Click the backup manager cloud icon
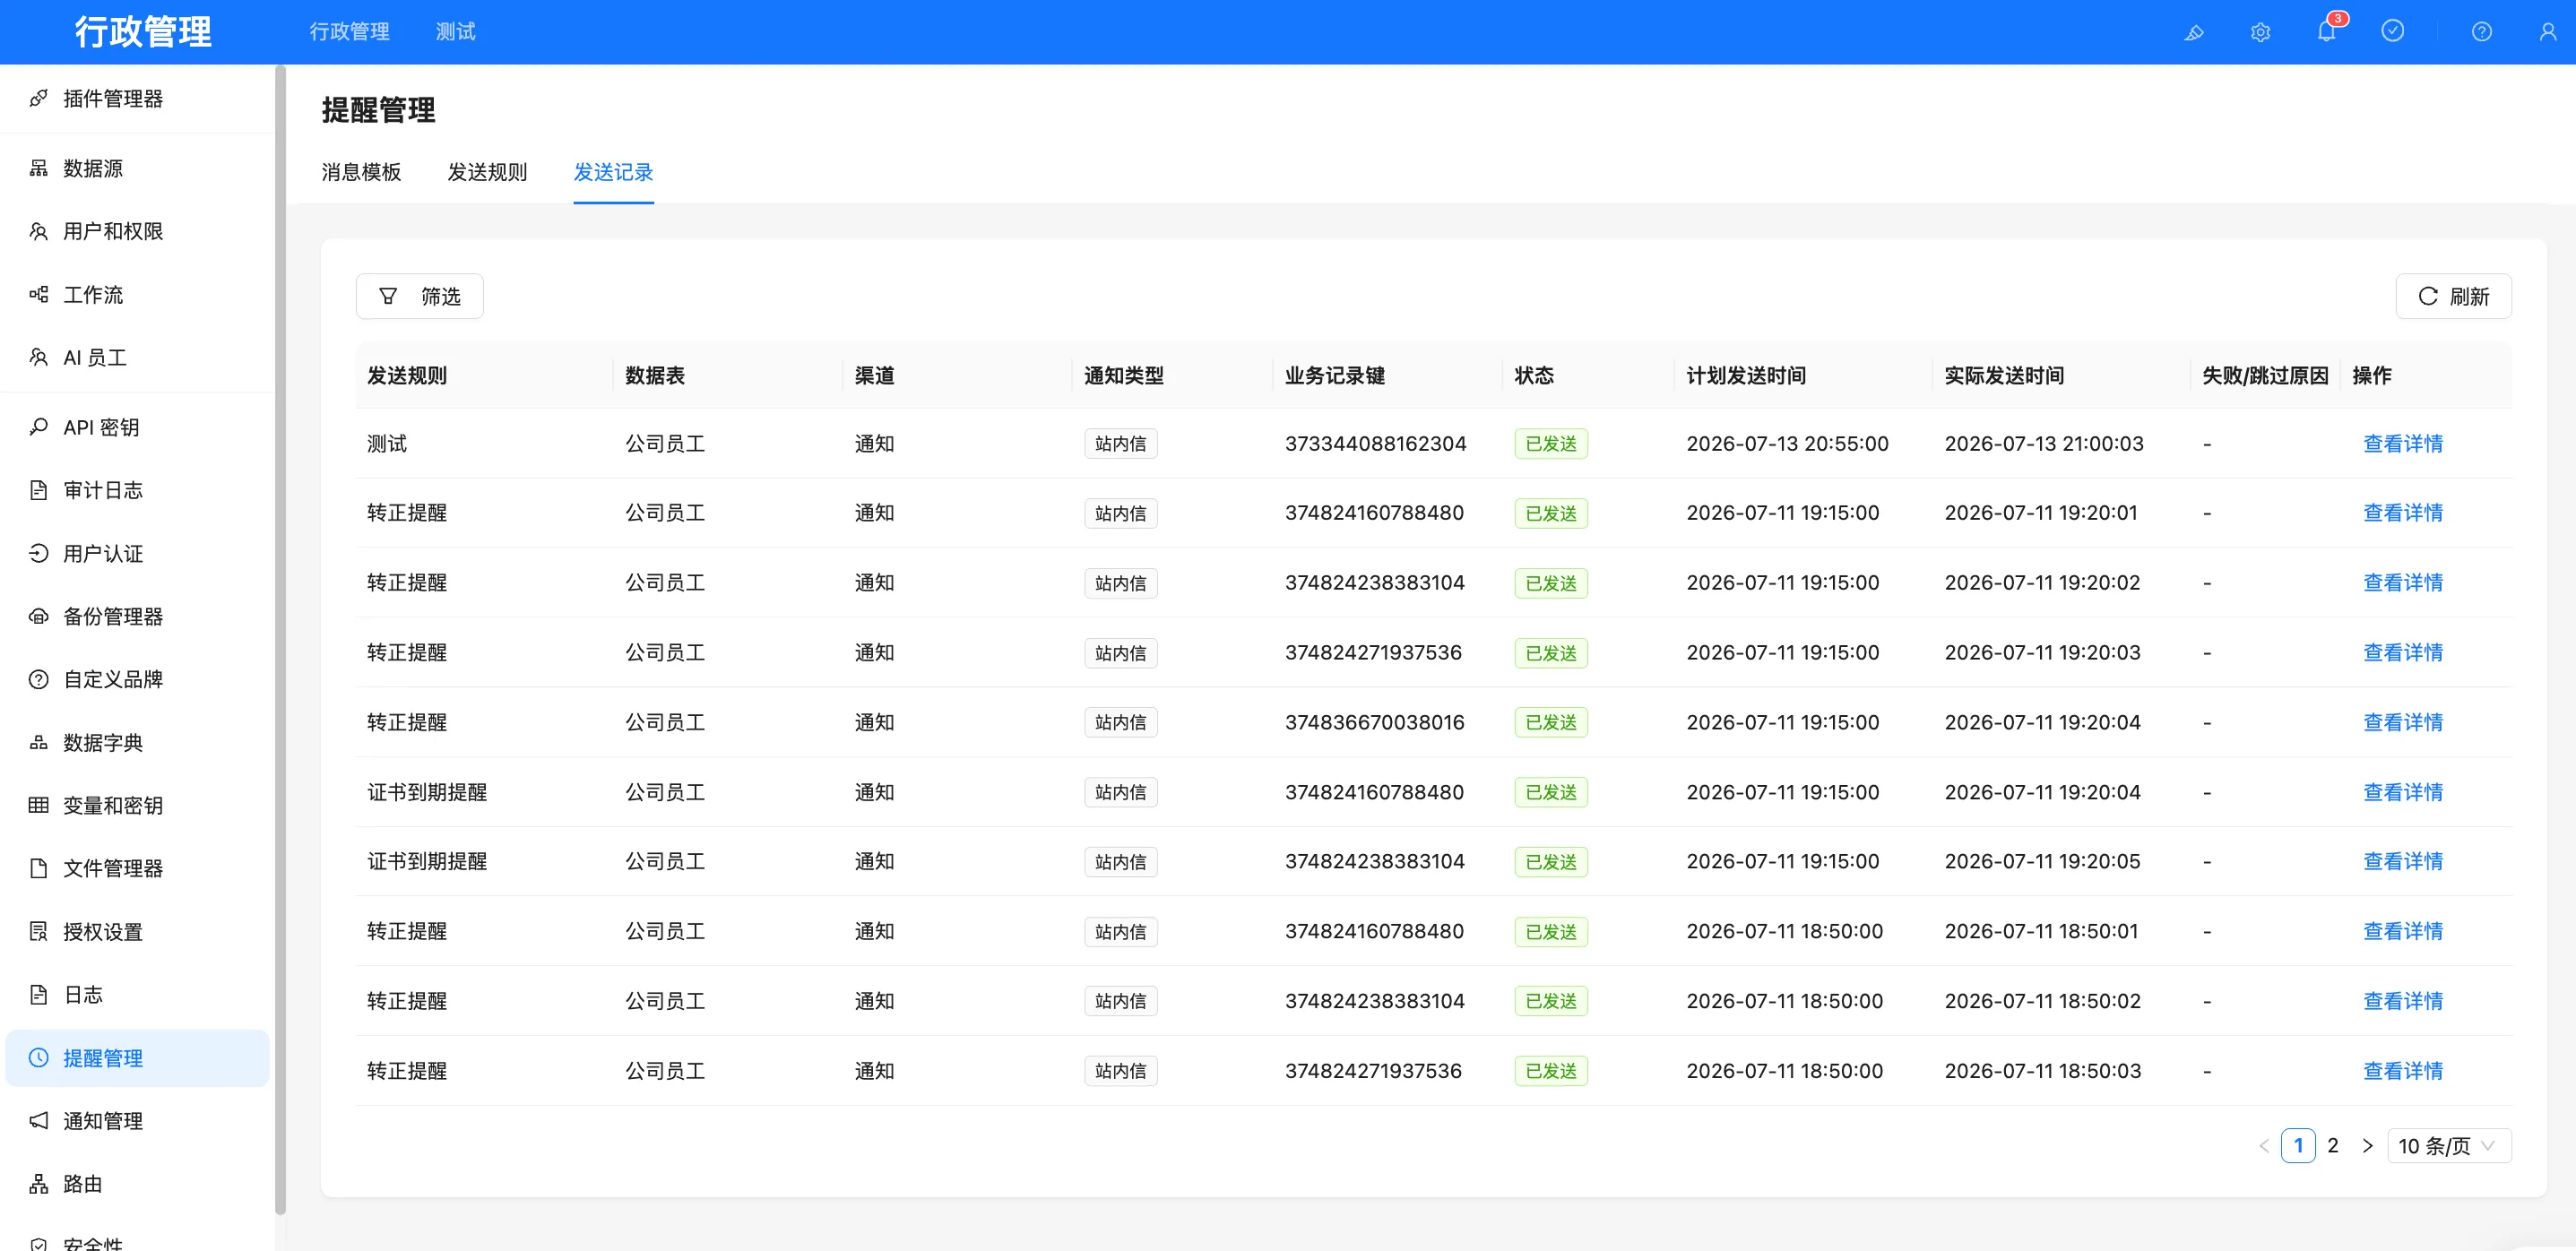The height and width of the screenshot is (1251, 2576). [38, 616]
